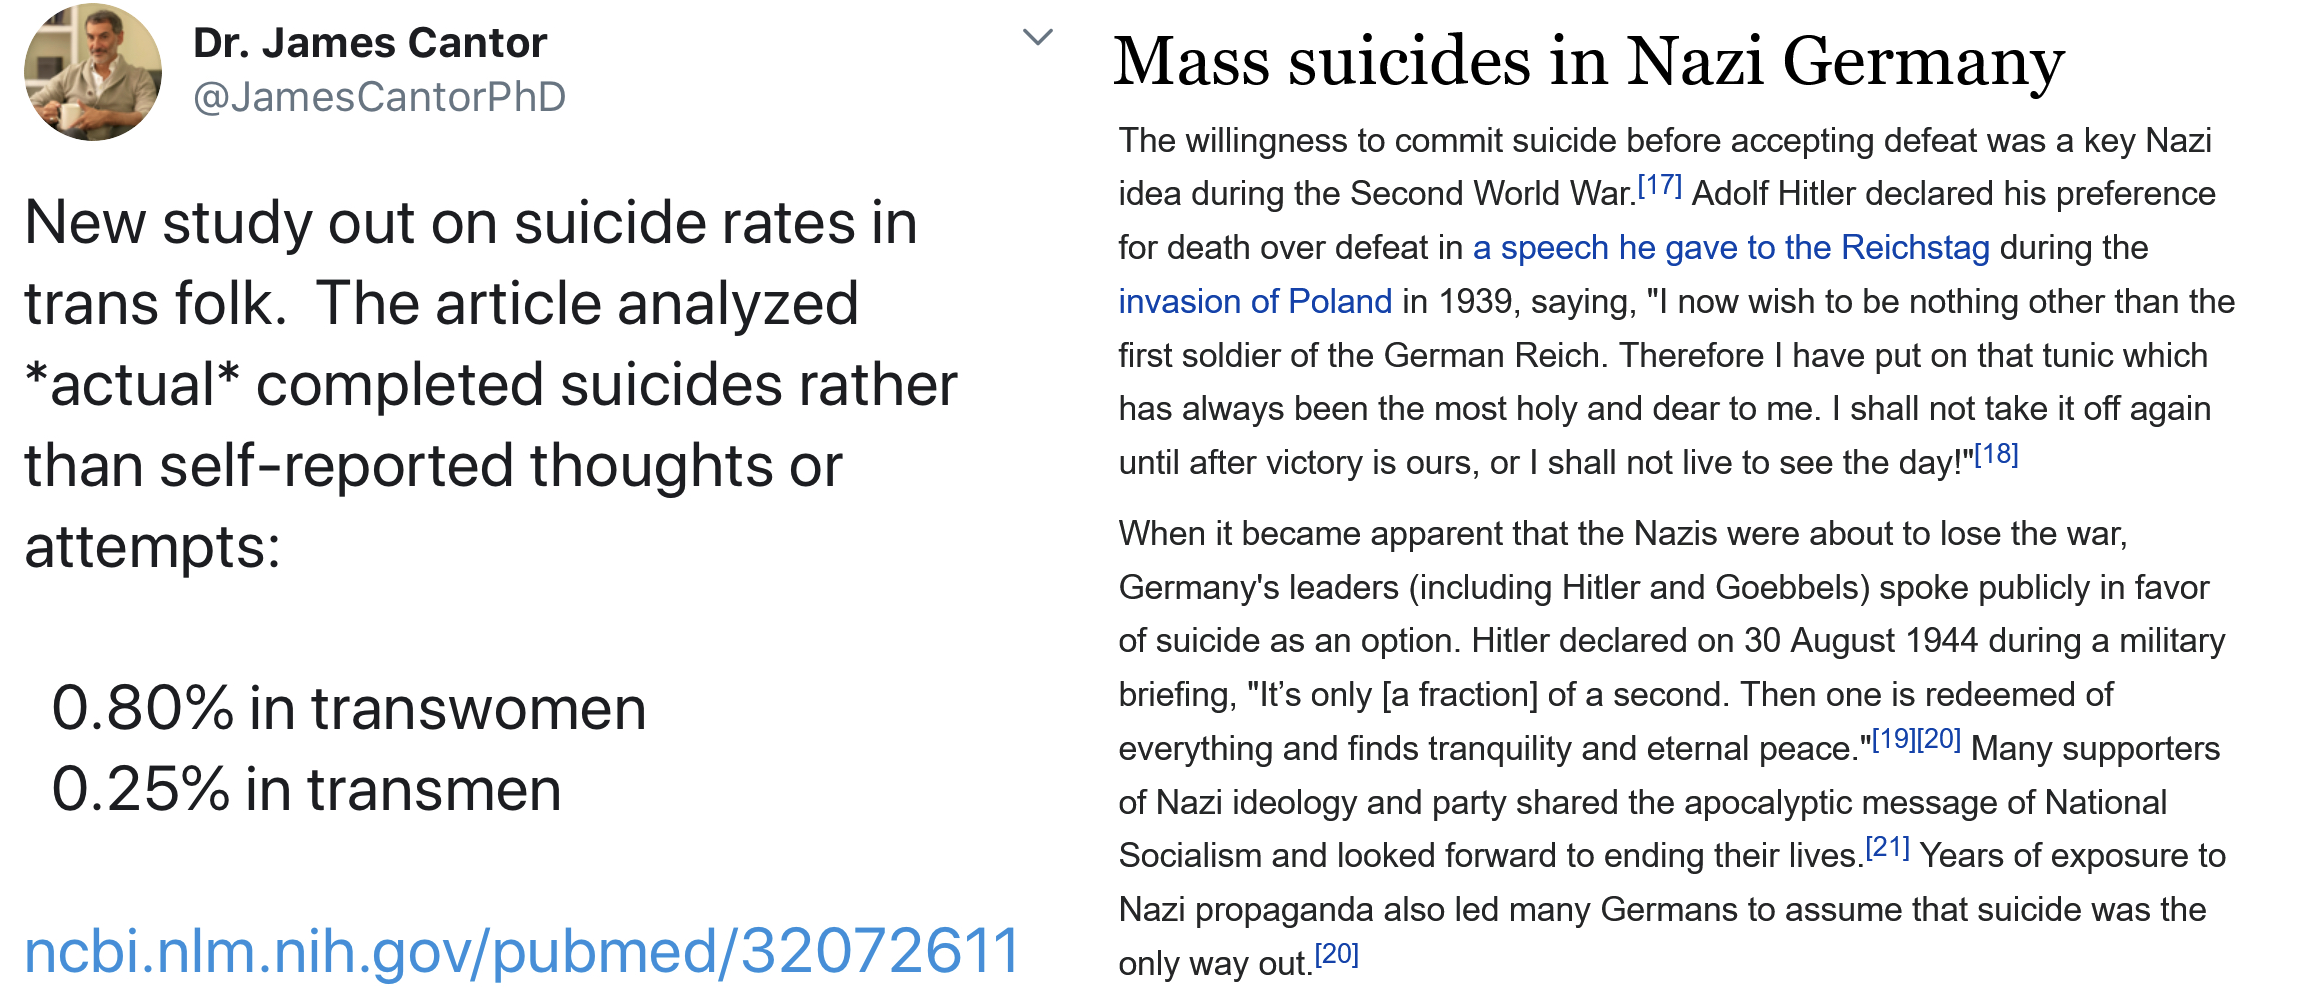This screenshot has height=1007, width=2311.
Task: Click Dr. James Cantor's profile picture
Action: [93, 72]
